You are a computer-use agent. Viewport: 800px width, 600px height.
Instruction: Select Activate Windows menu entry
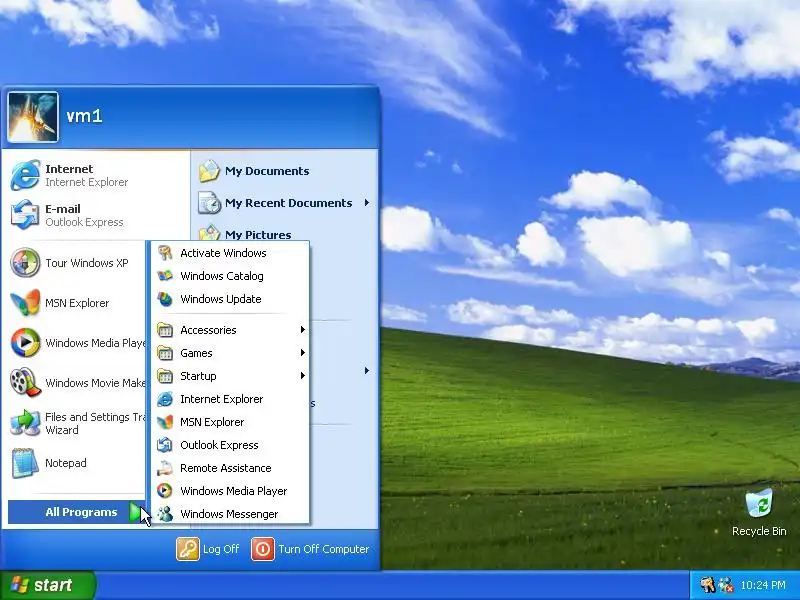[228, 253]
